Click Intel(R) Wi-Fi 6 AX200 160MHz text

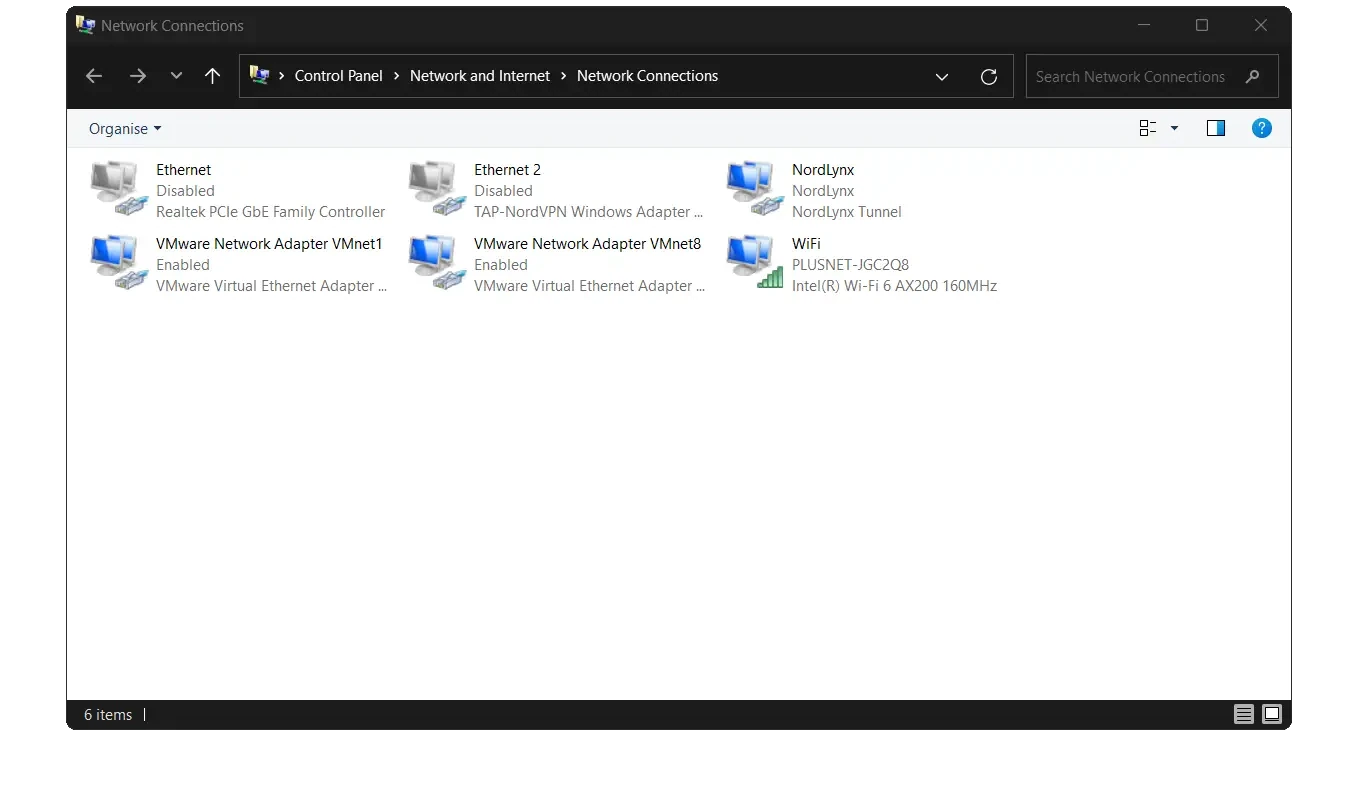pyautogui.click(x=894, y=286)
